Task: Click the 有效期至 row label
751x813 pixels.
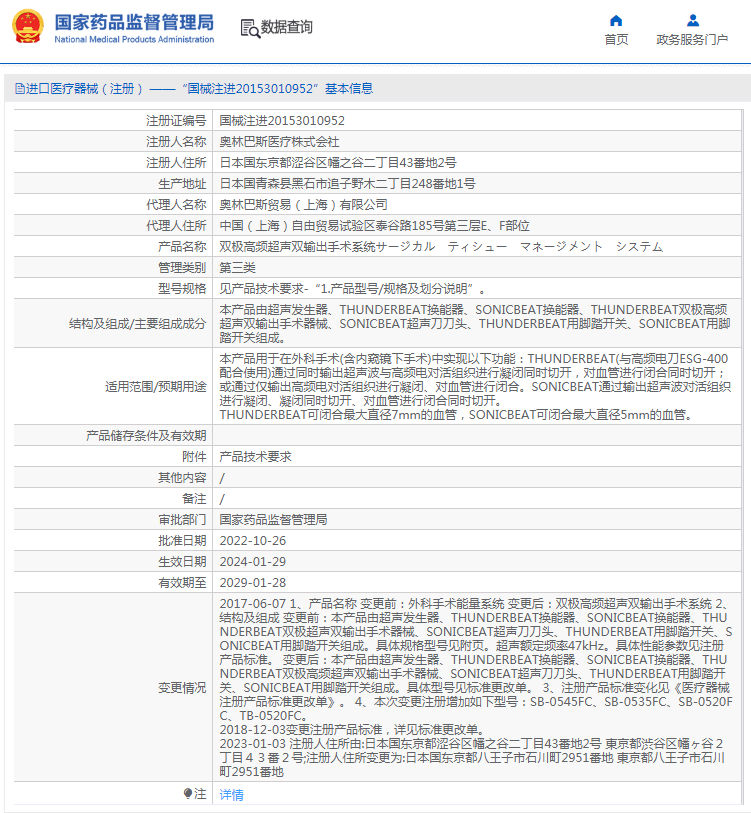Action: click(182, 583)
